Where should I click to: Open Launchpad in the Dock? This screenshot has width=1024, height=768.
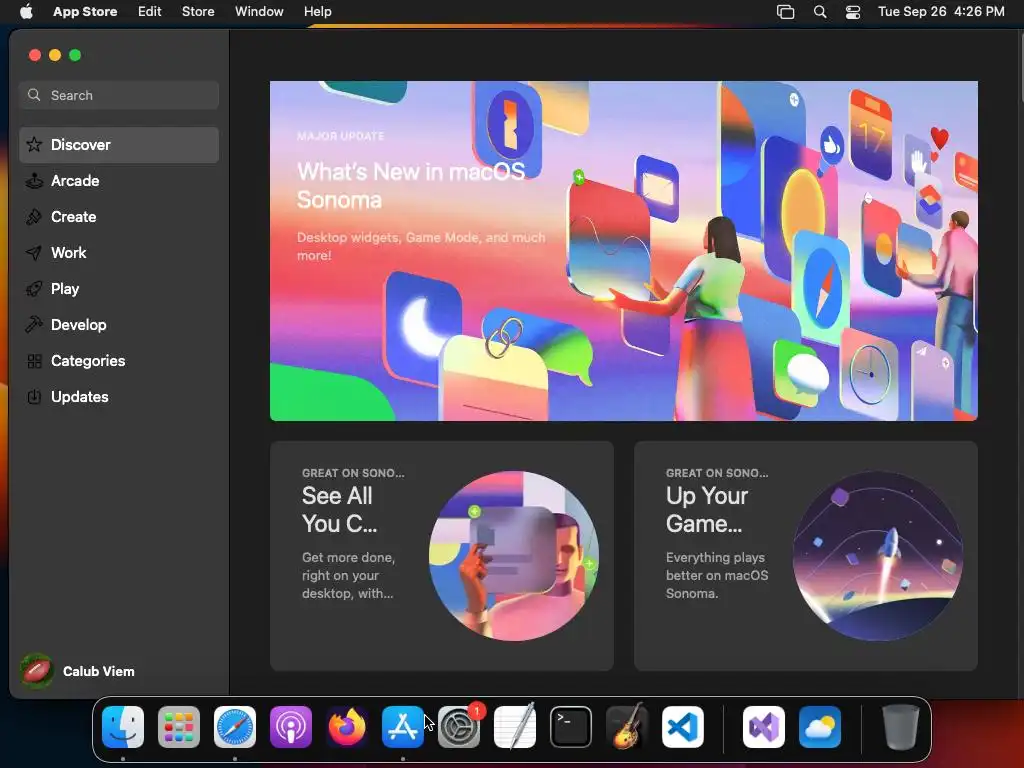click(x=179, y=727)
